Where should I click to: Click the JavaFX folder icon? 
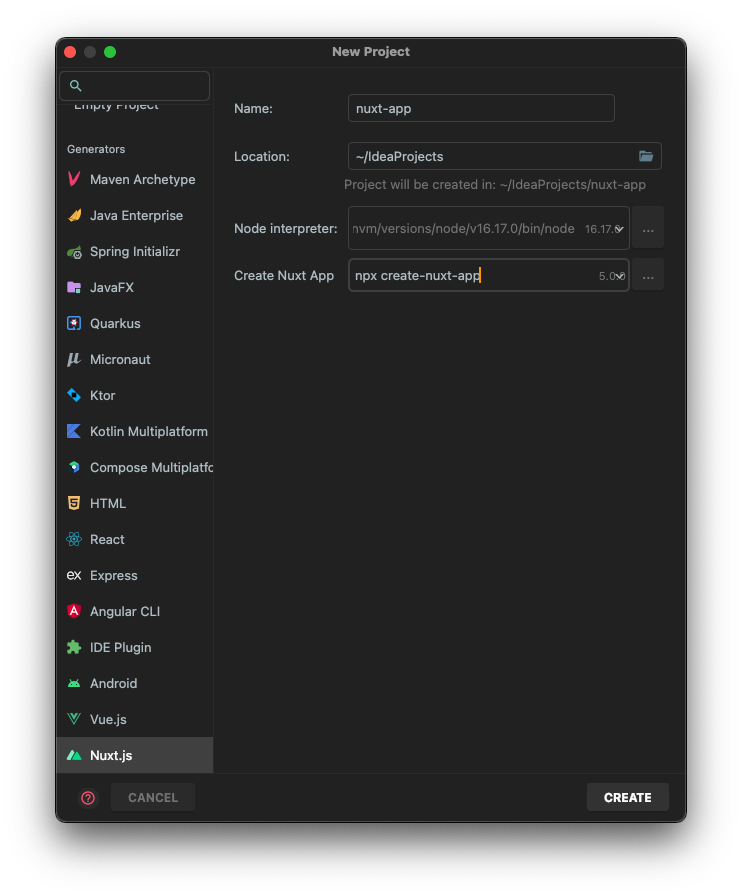[x=74, y=287]
